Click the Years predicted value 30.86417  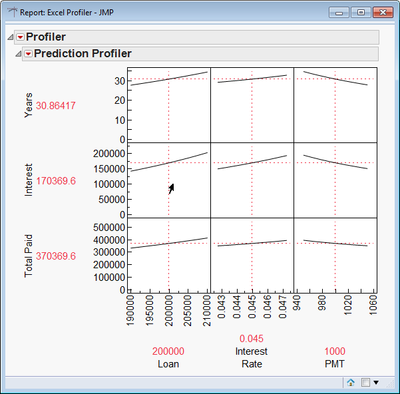tap(56, 106)
